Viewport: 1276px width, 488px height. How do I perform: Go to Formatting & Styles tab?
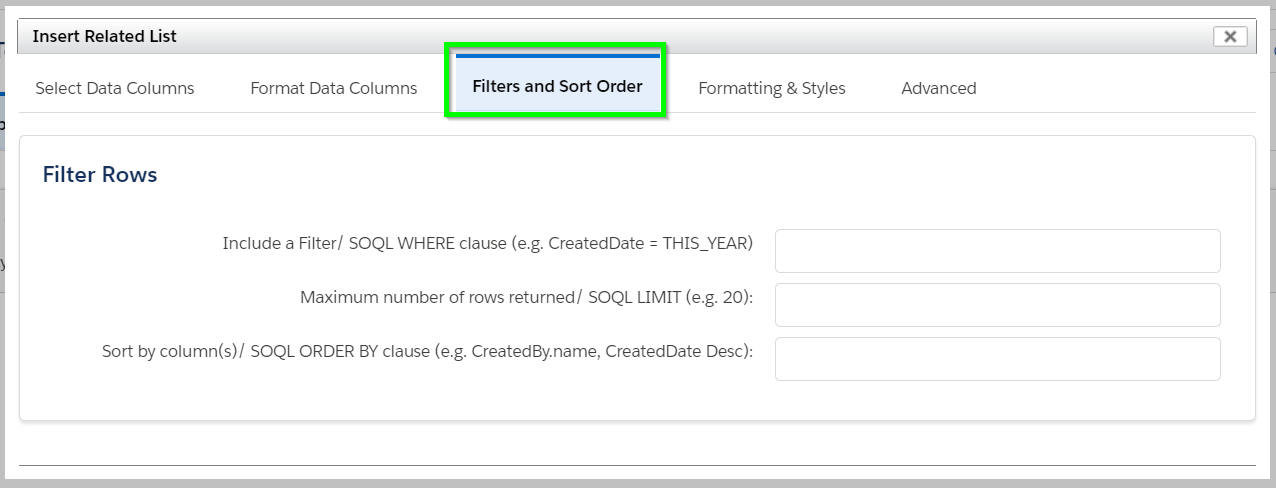pyautogui.click(x=772, y=88)
